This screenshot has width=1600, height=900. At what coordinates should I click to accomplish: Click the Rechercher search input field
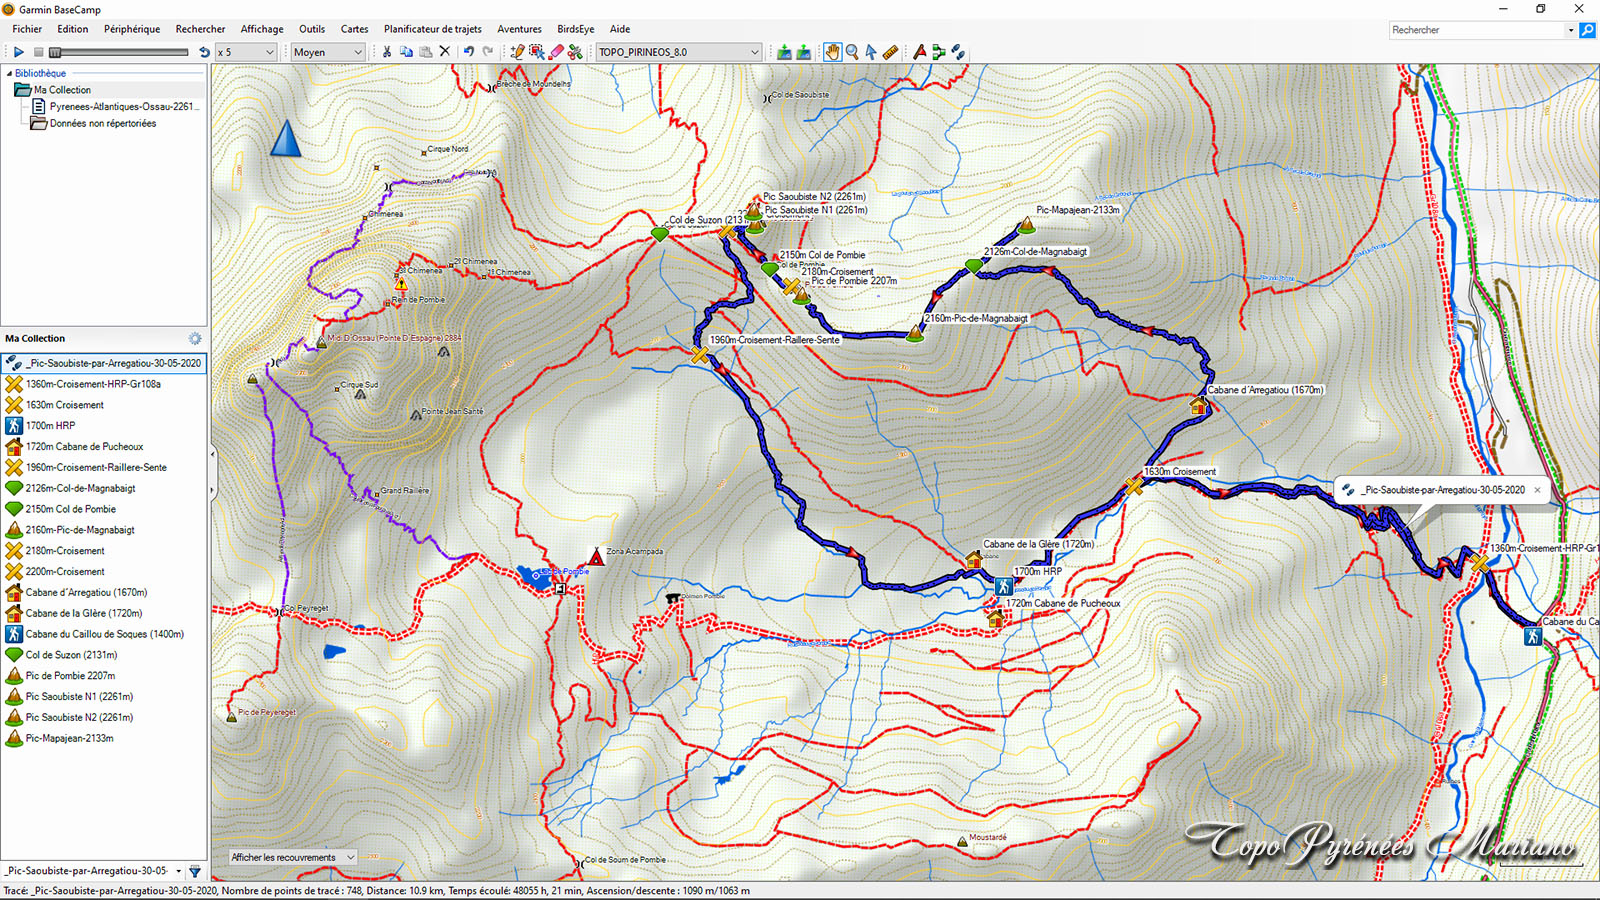click(x=1476, y=30)
